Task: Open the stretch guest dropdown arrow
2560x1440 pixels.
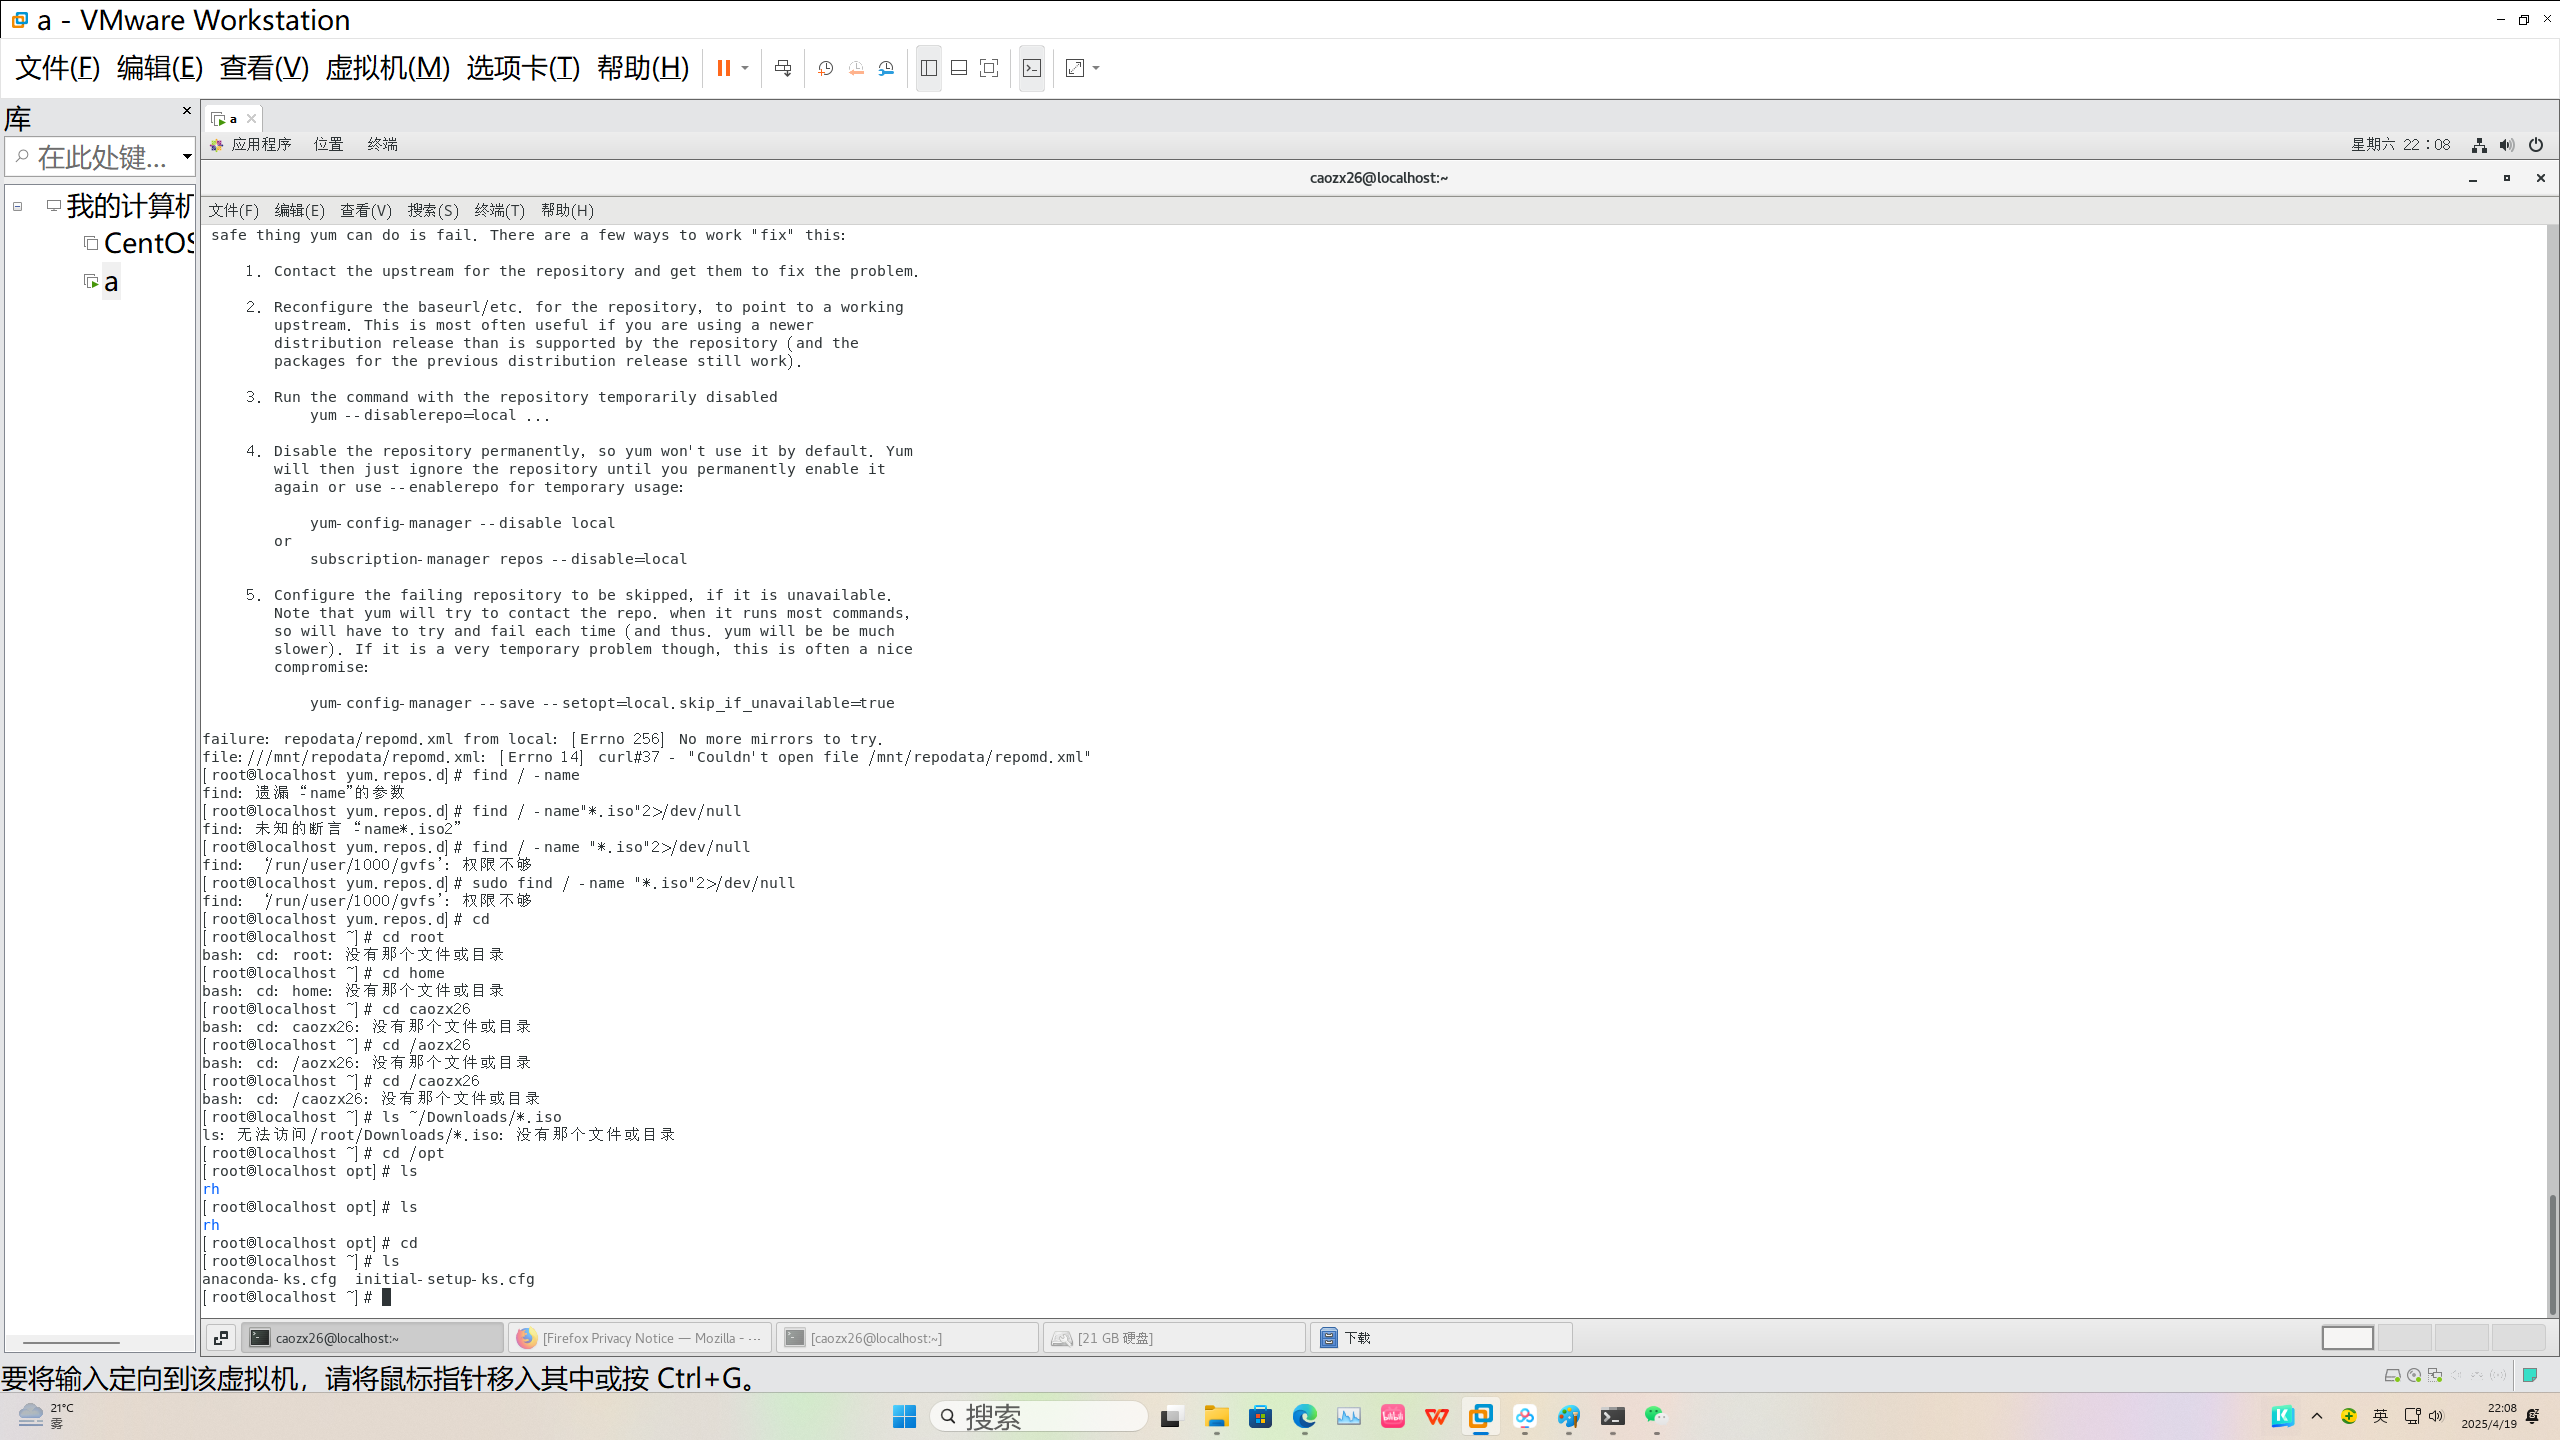Action: coord(1097,68)
